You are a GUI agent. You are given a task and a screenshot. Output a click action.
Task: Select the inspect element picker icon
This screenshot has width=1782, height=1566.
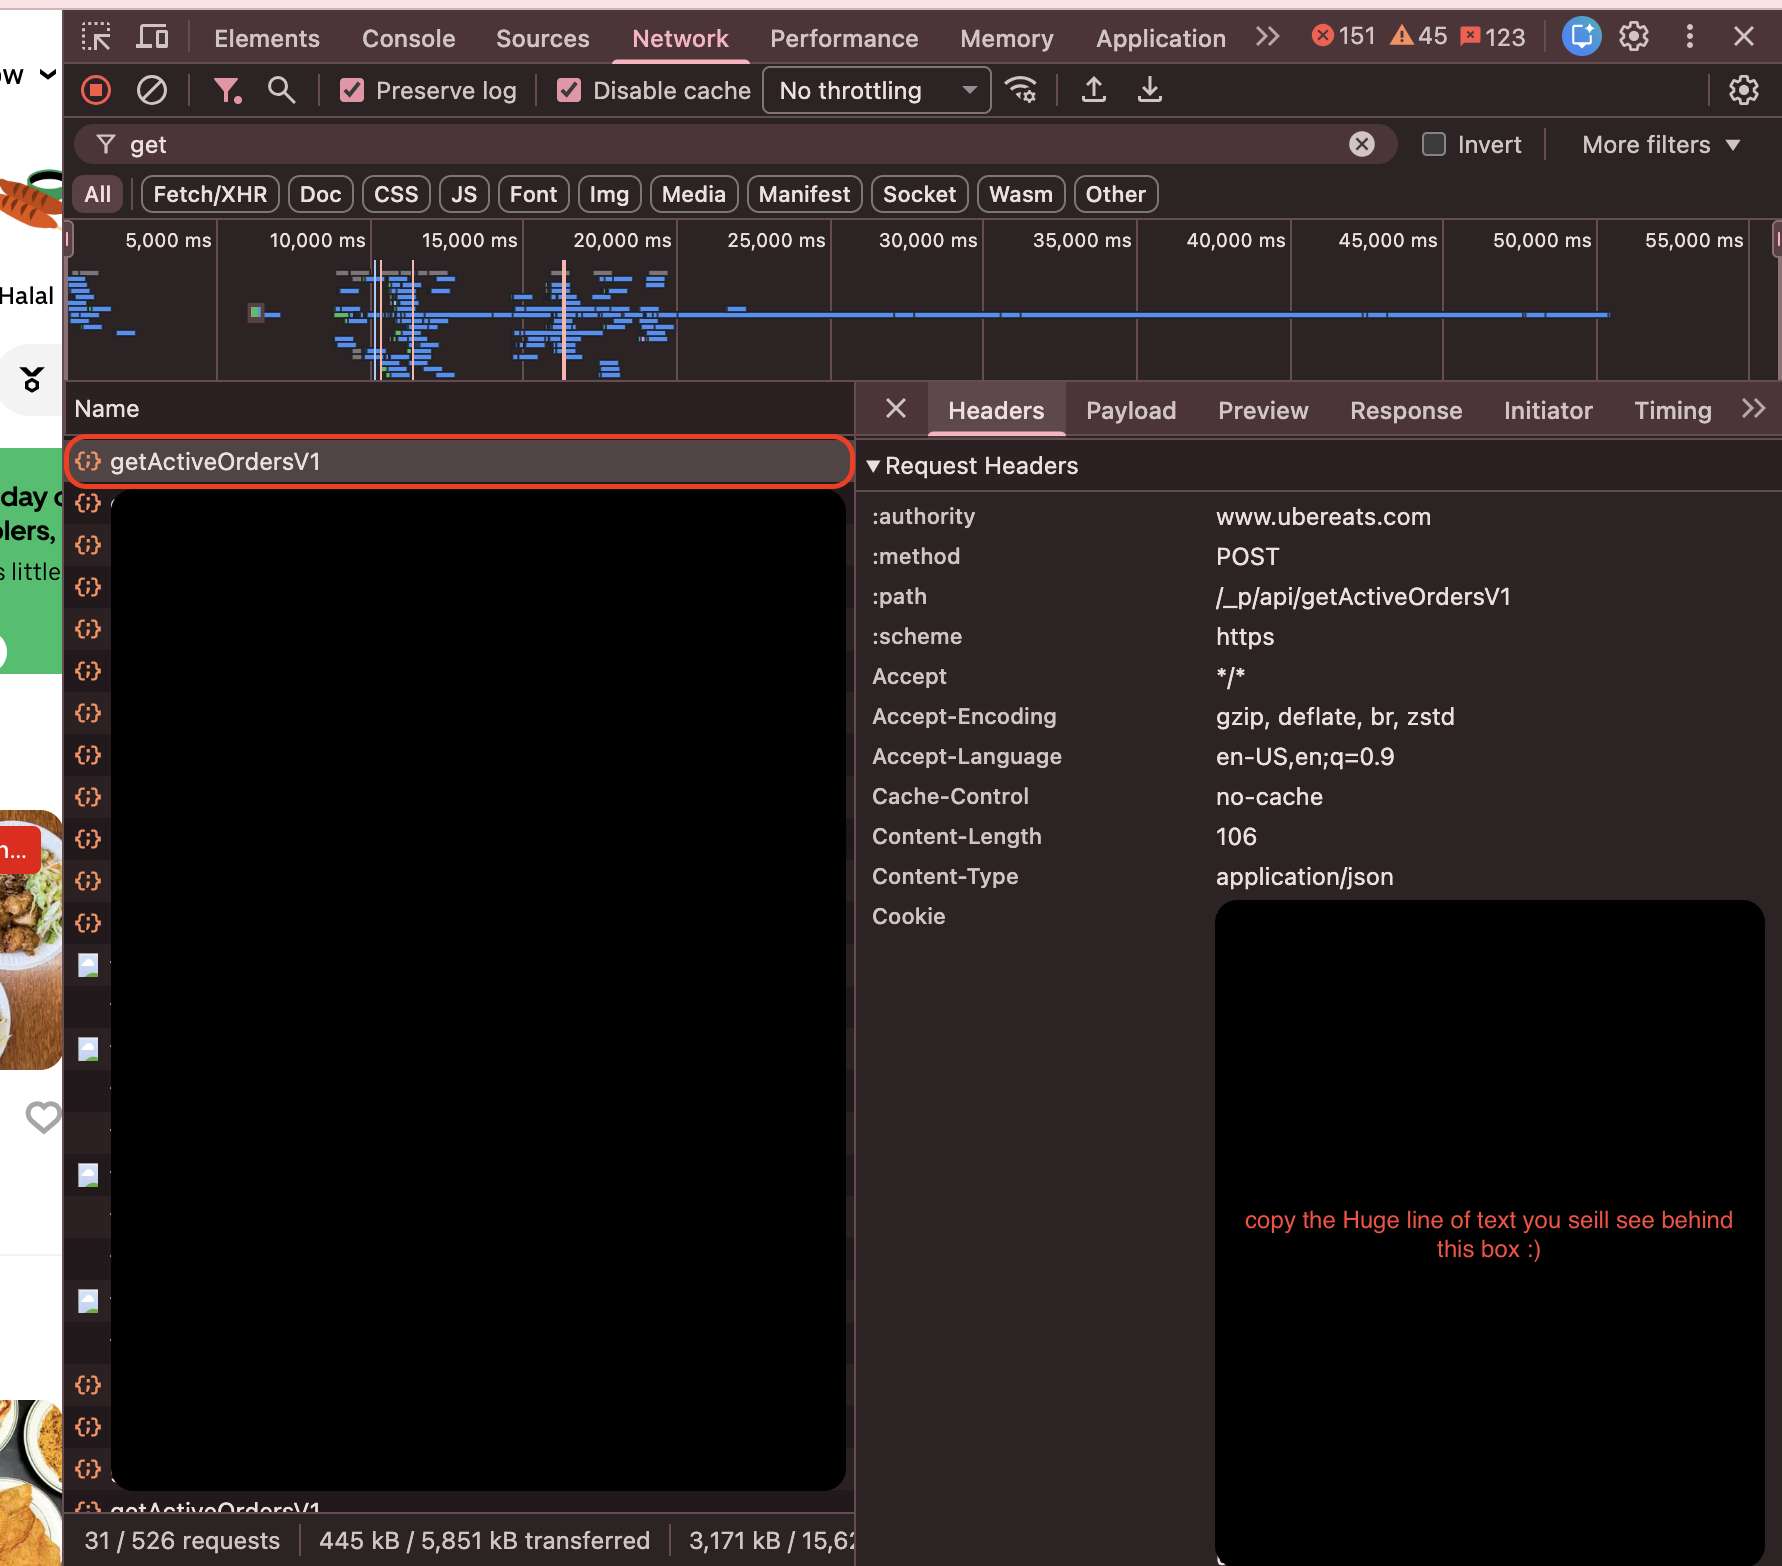96,38
